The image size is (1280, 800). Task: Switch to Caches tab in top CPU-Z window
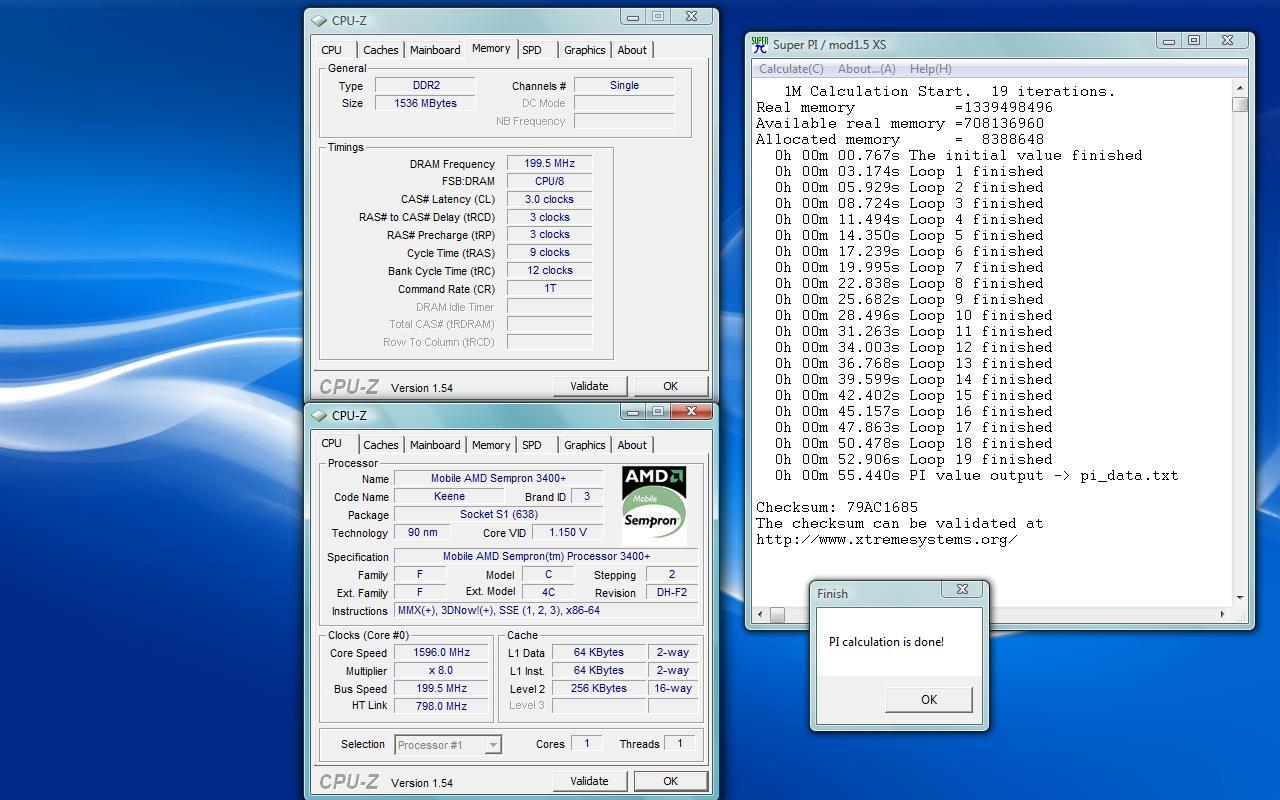click(380, 50)
